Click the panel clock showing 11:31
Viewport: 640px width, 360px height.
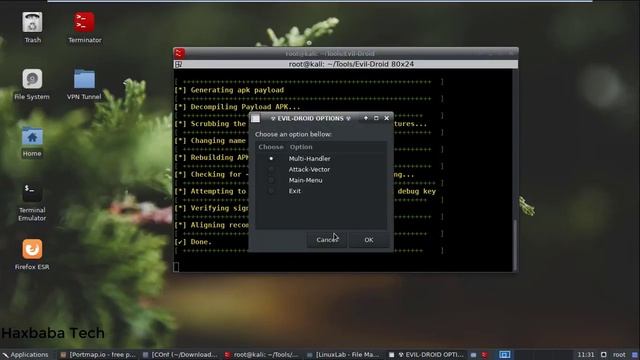click(x=586, y=355)
